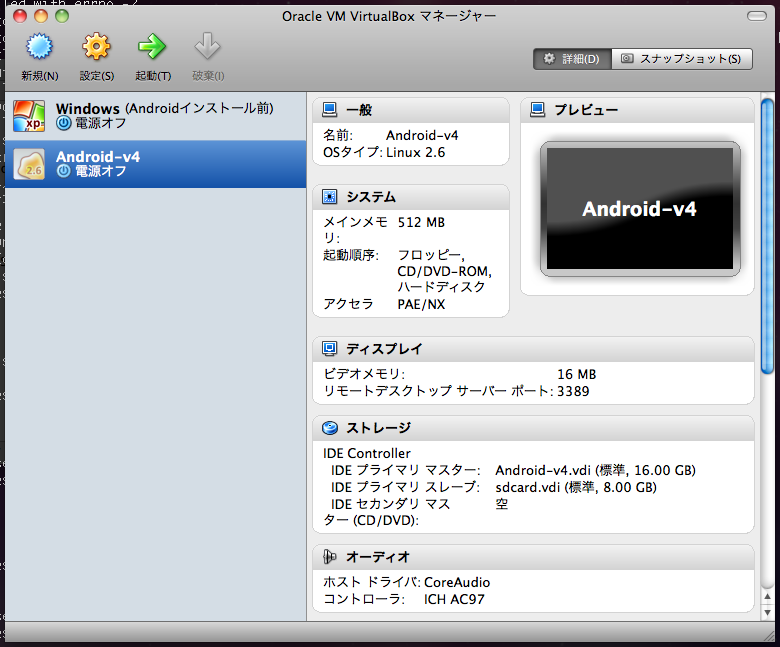The image size is (780, 647).
Task: Click the 16 MB video memory value
Action: pyautogui.click(x=577, y=374)
